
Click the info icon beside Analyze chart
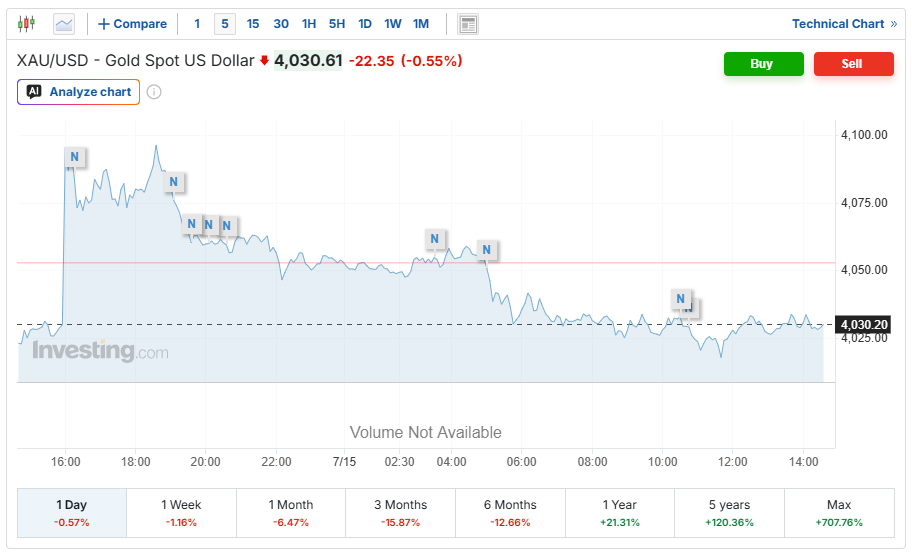click(x=154, y=92)
